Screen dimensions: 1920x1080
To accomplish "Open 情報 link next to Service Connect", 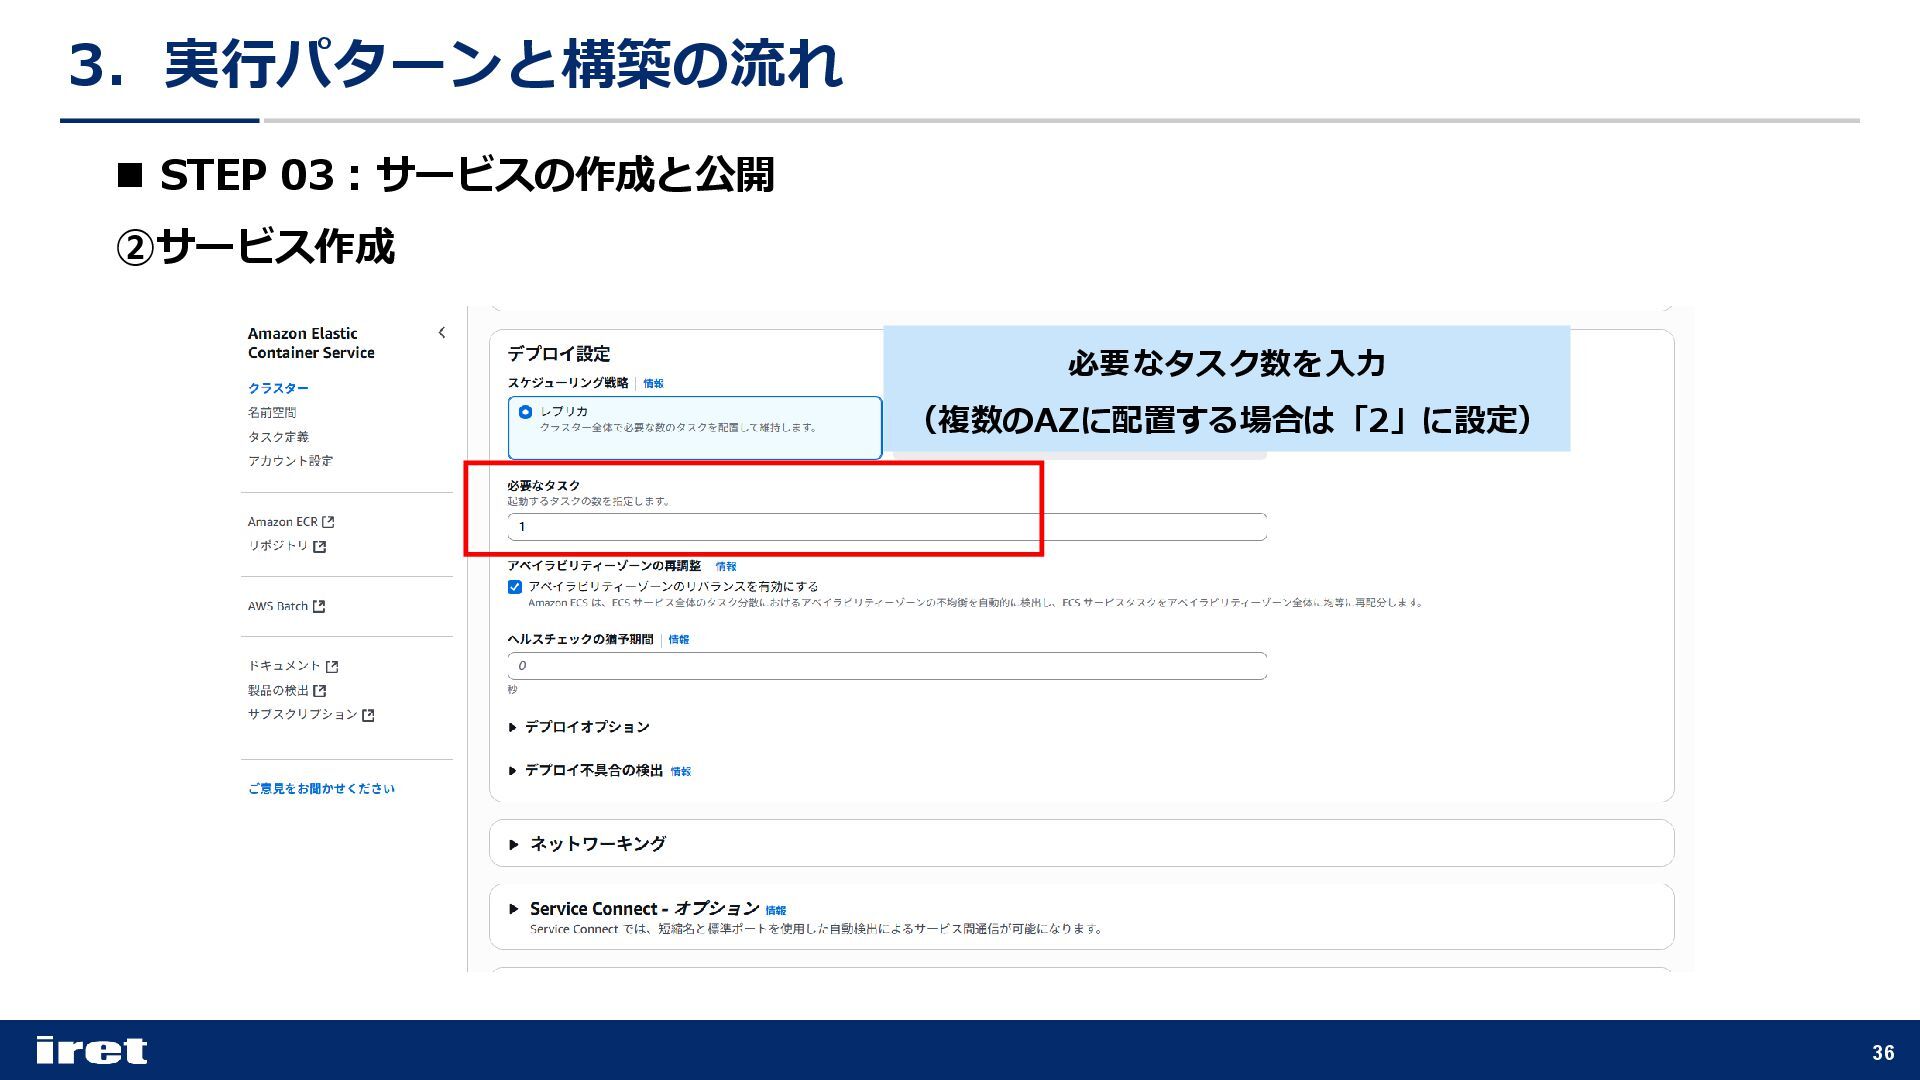I will [776, 910].
